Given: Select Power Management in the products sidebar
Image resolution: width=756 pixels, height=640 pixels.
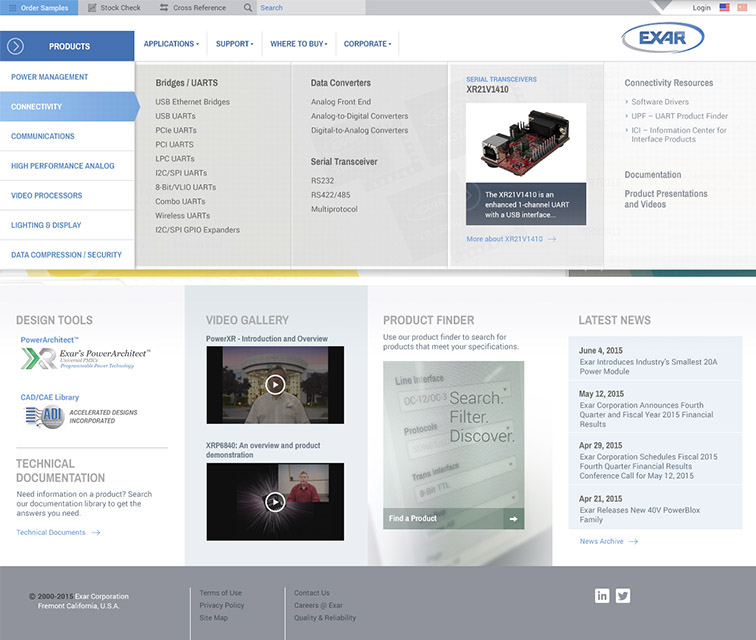Looking at the screenshot, I should click(x=50, y=77).
